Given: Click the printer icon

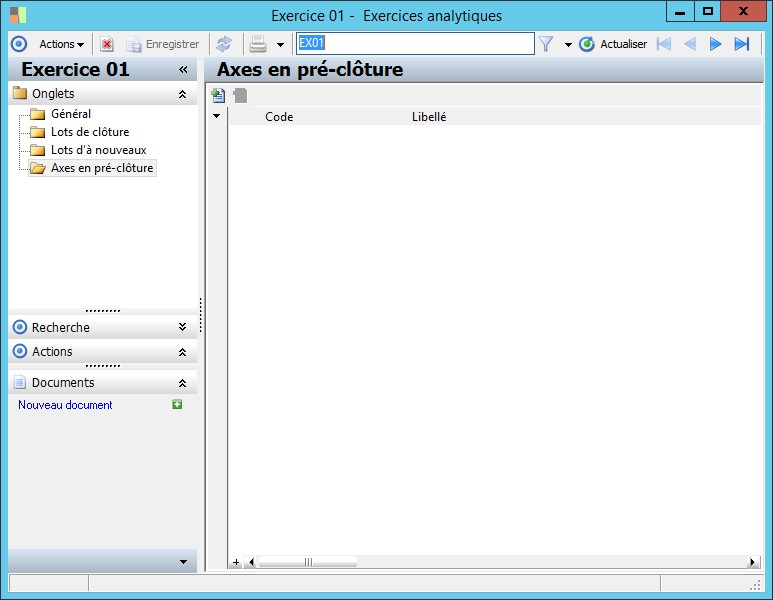Looking at the screenshot, I should click(x=258, y=44).
